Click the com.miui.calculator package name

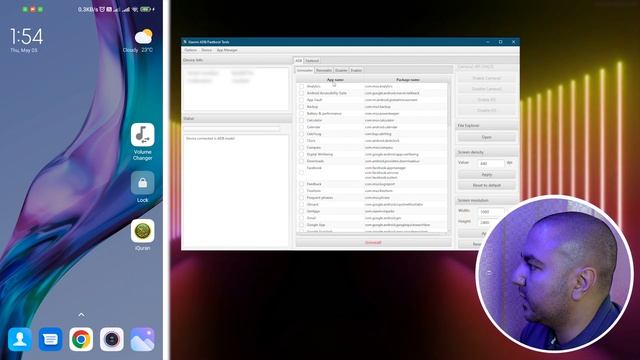click(380, 120)
